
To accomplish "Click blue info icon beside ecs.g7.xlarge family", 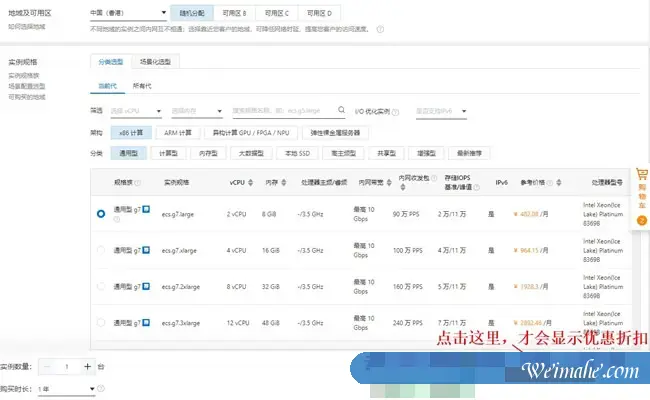I will tap(146, 251).
